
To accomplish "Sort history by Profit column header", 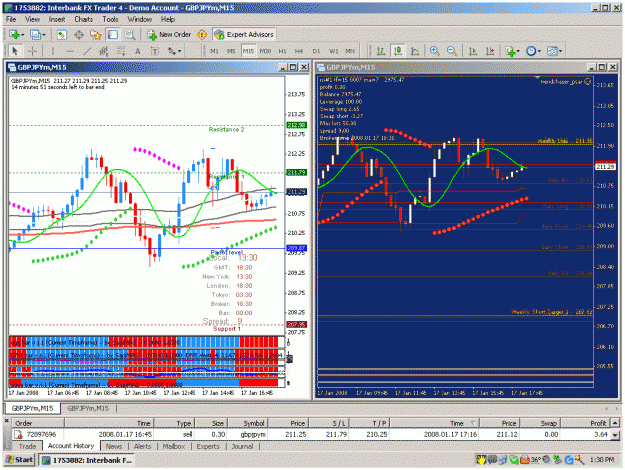I will (584, 423).
